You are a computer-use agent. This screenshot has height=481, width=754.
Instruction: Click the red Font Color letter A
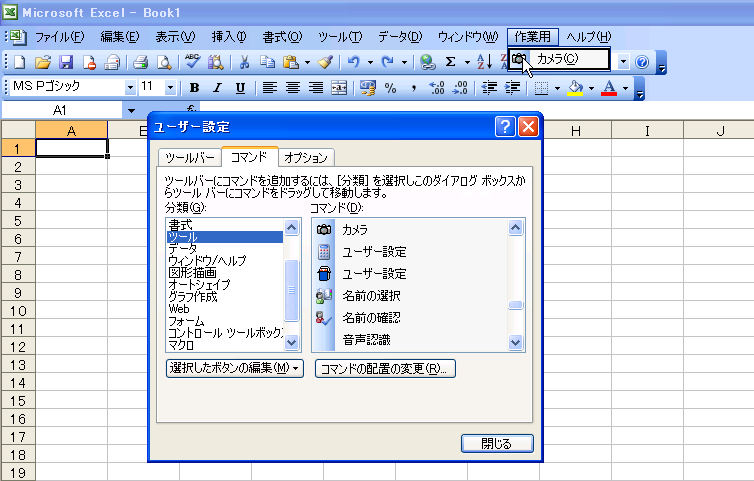pos(609,88)
